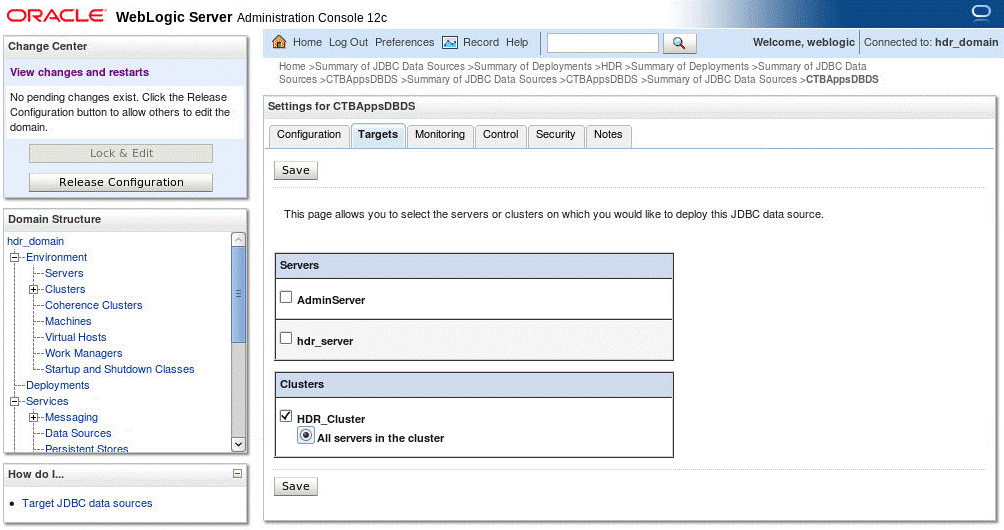1004x530 pixels.
Task: Collapse the How do I panel
Action: (x=237, y=474)
